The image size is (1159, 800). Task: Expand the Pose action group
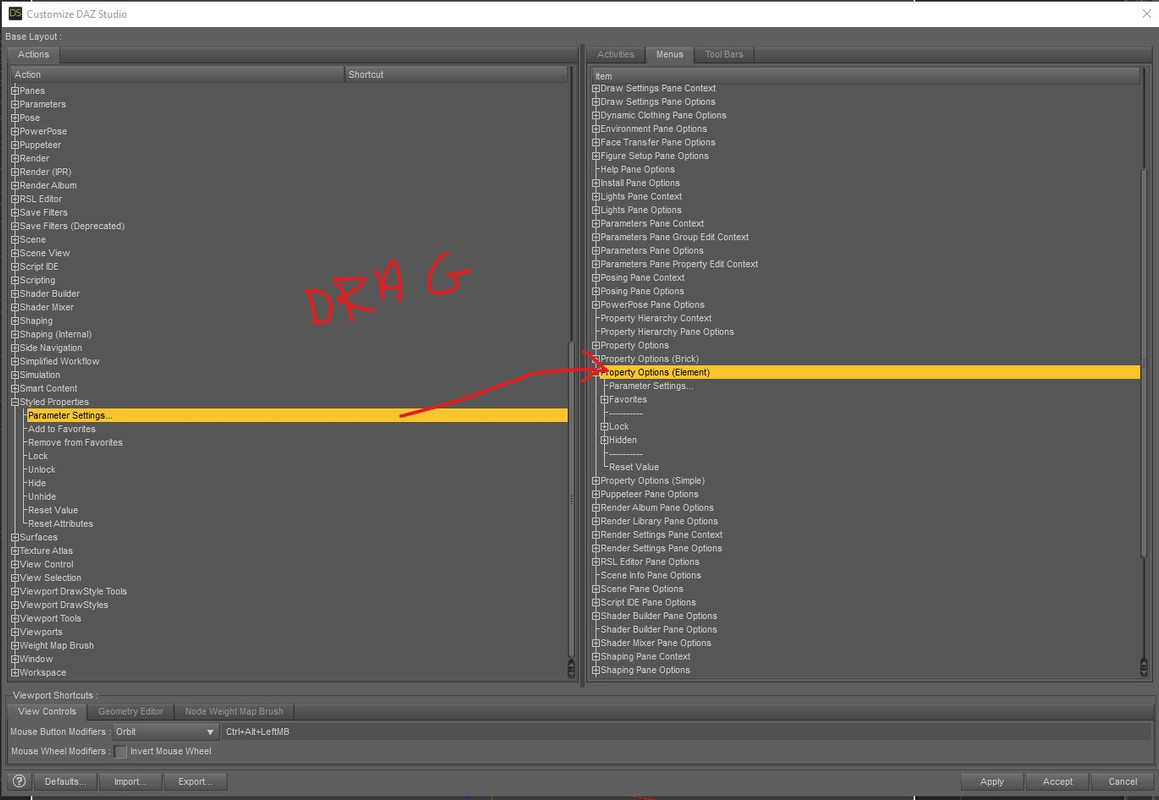pyautogui.click(x=15, y=118)
